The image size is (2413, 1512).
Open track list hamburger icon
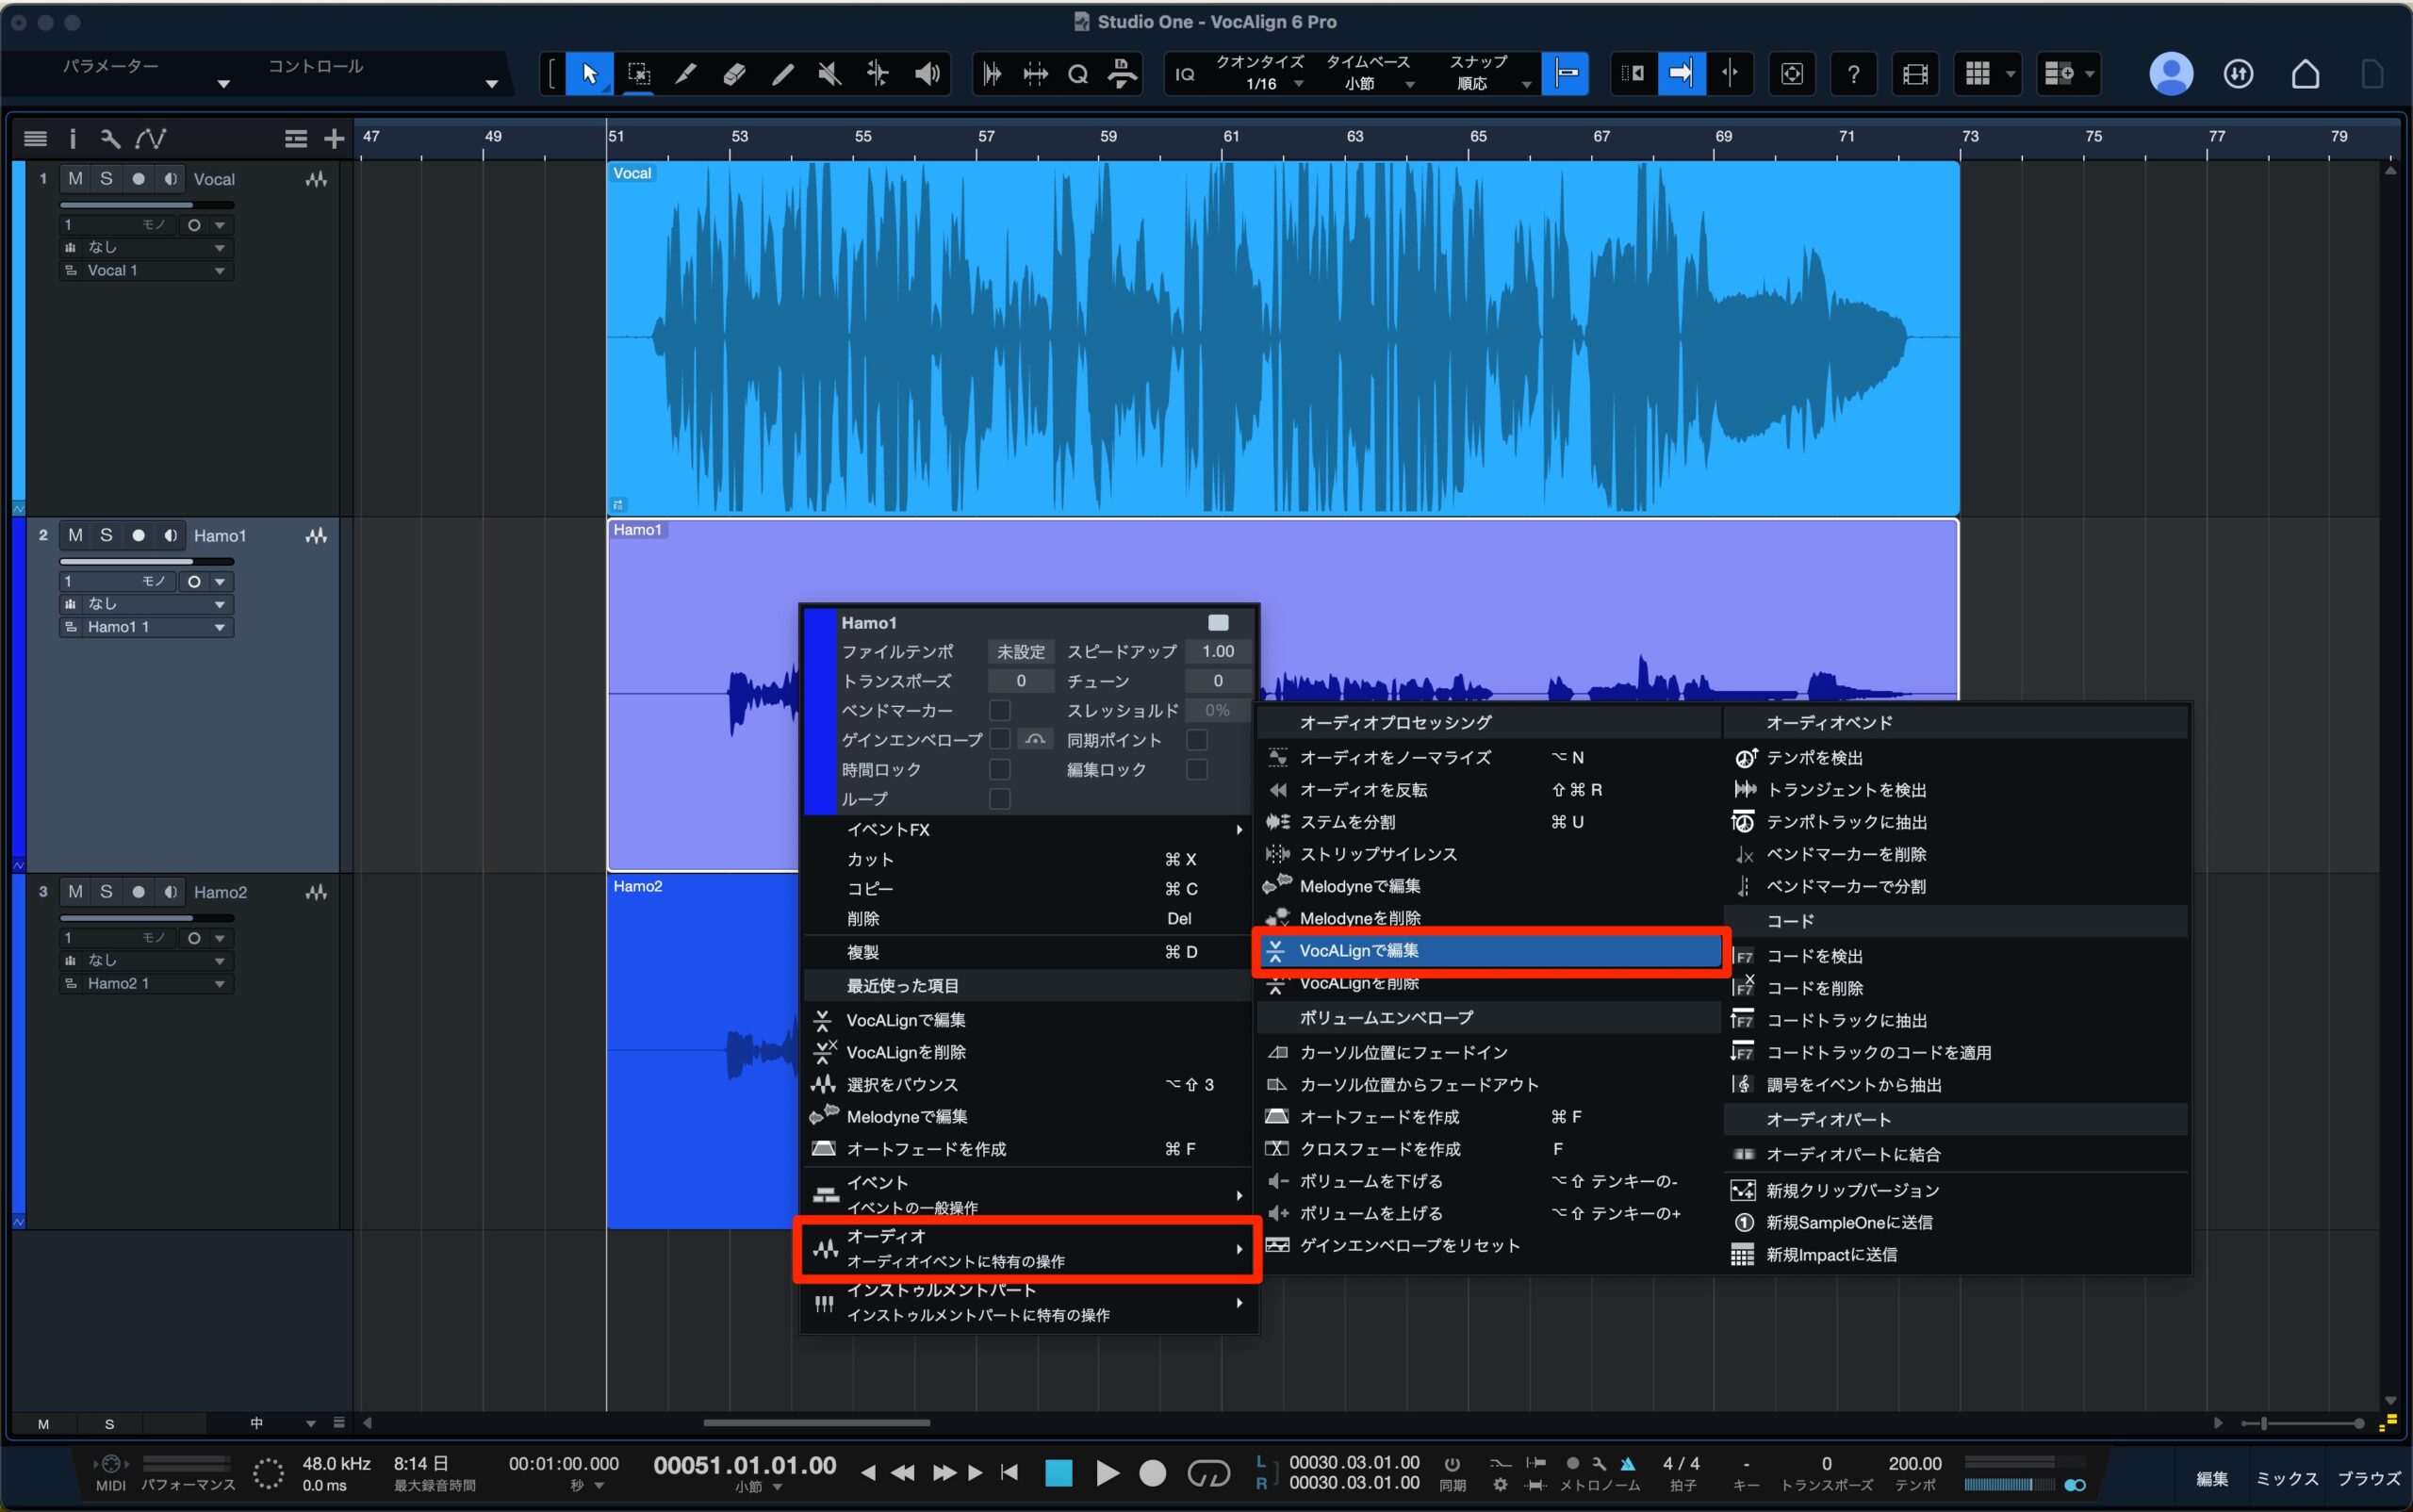(35, 138)
